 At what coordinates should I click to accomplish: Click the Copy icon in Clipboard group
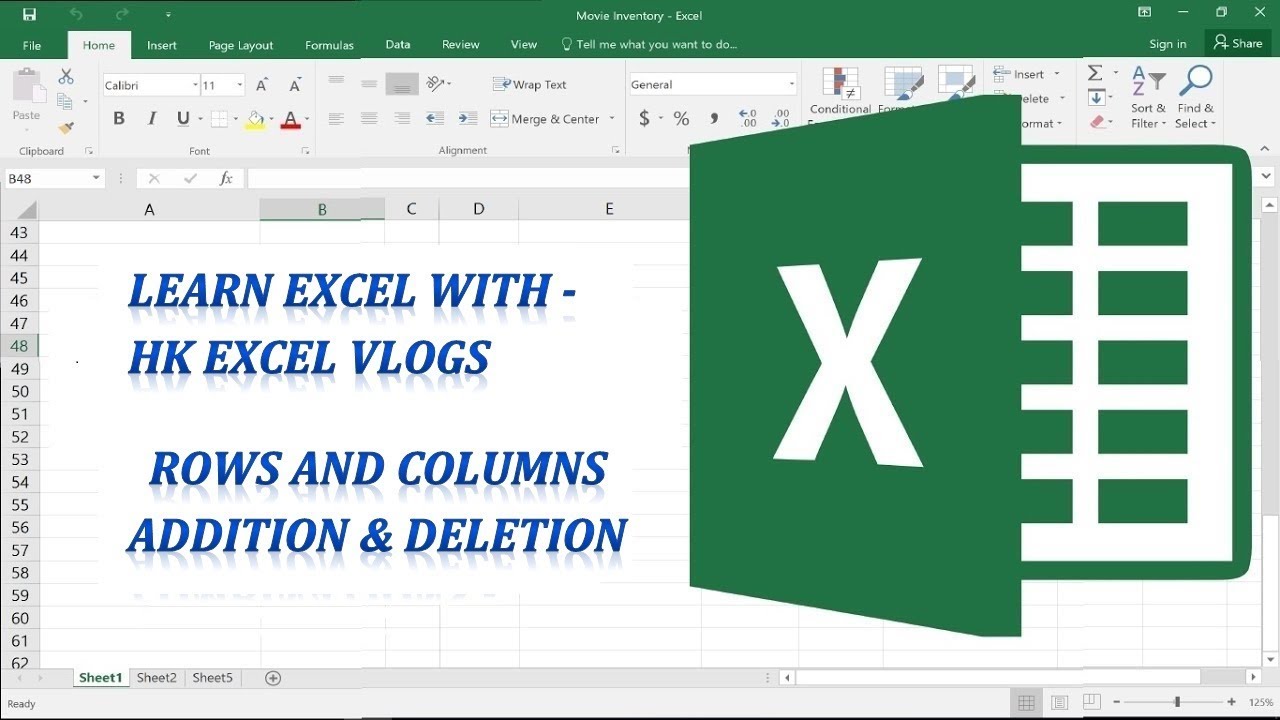[66, 101]
